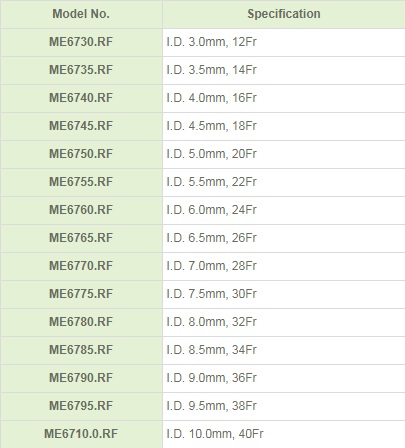
Task: Select the I.D. 9.0mm, 36Fr specification
Action: pos(211,378)
